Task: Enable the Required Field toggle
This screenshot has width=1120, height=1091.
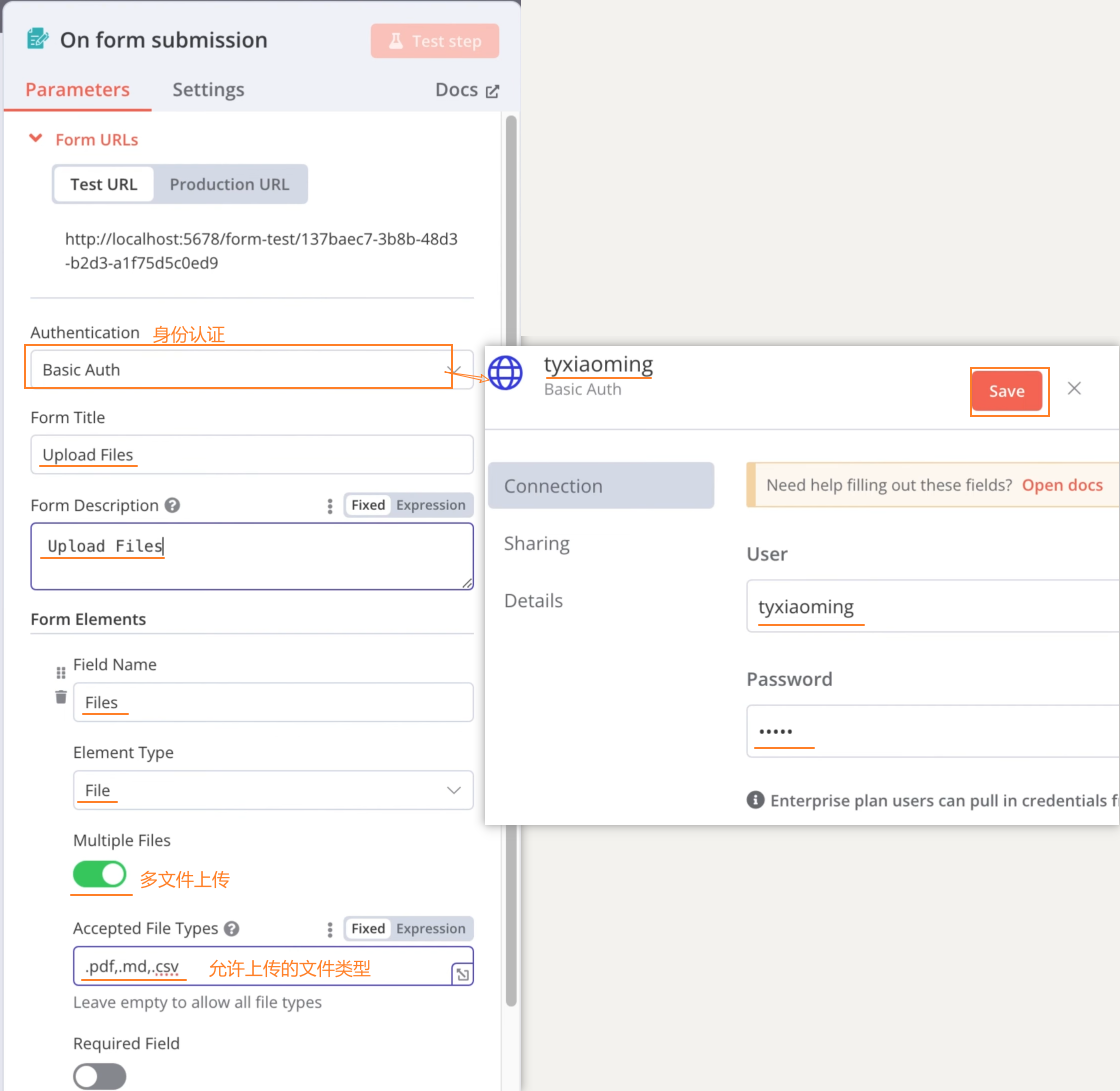Action: 100,1076
